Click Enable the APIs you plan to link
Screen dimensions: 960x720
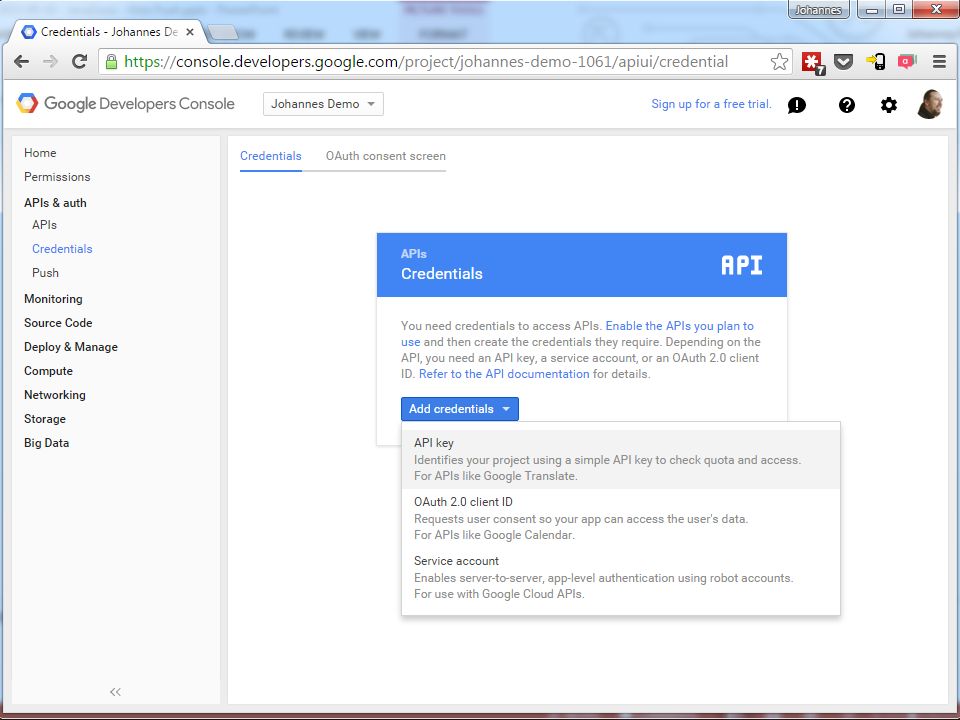tap(680, 326)
